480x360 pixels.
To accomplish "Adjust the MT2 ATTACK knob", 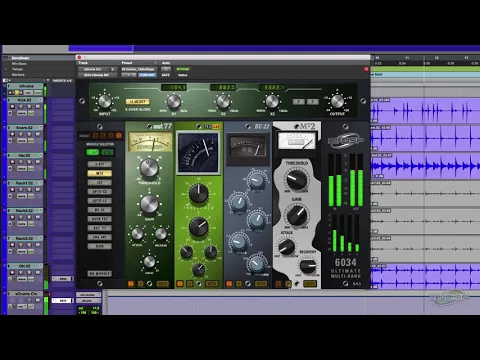I will 286,247.
